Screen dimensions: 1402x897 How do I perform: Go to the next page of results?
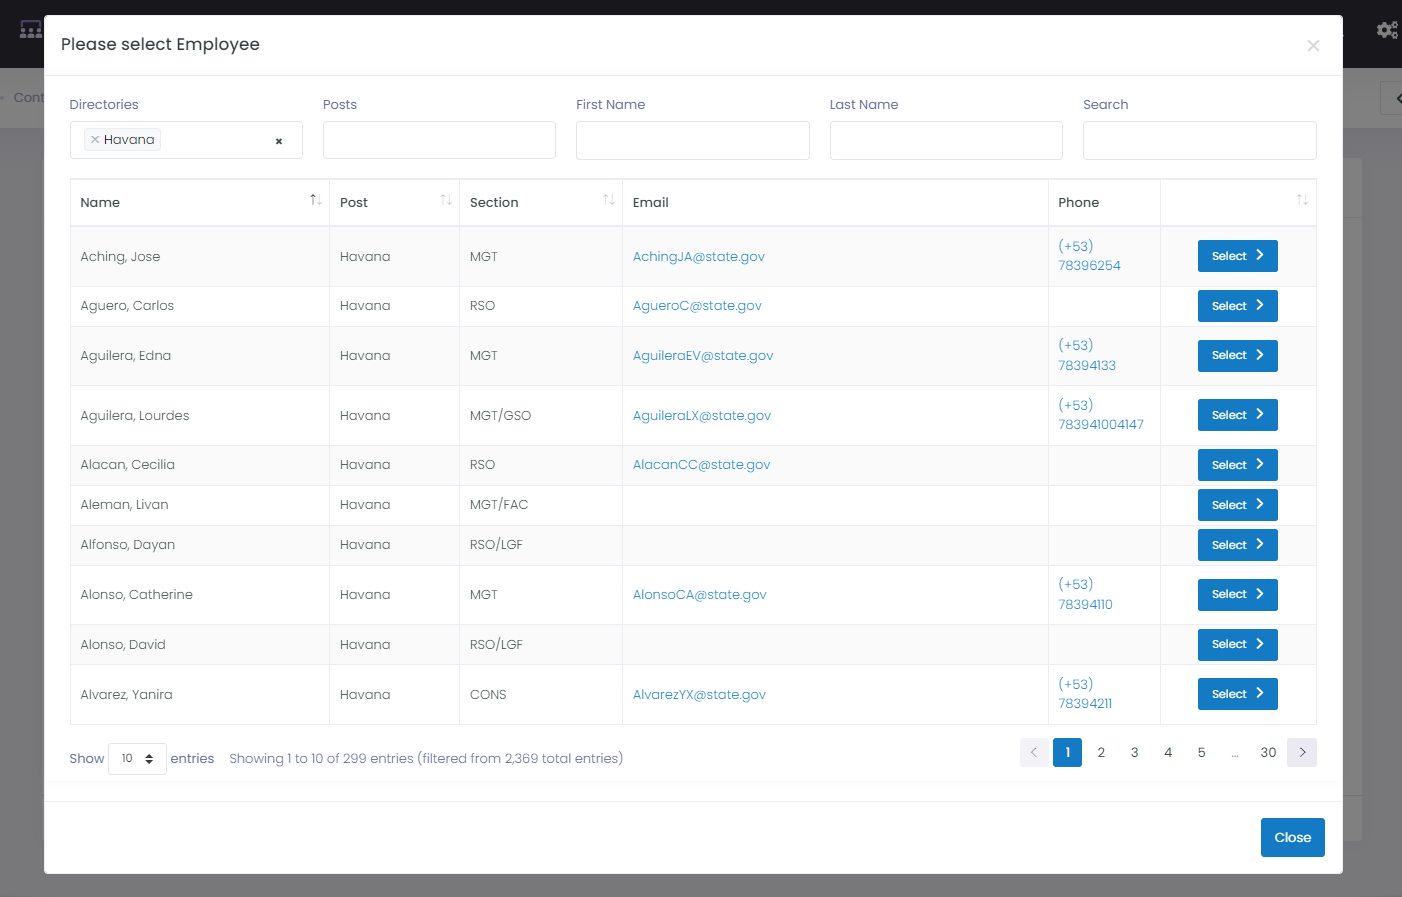[1302, 752]
